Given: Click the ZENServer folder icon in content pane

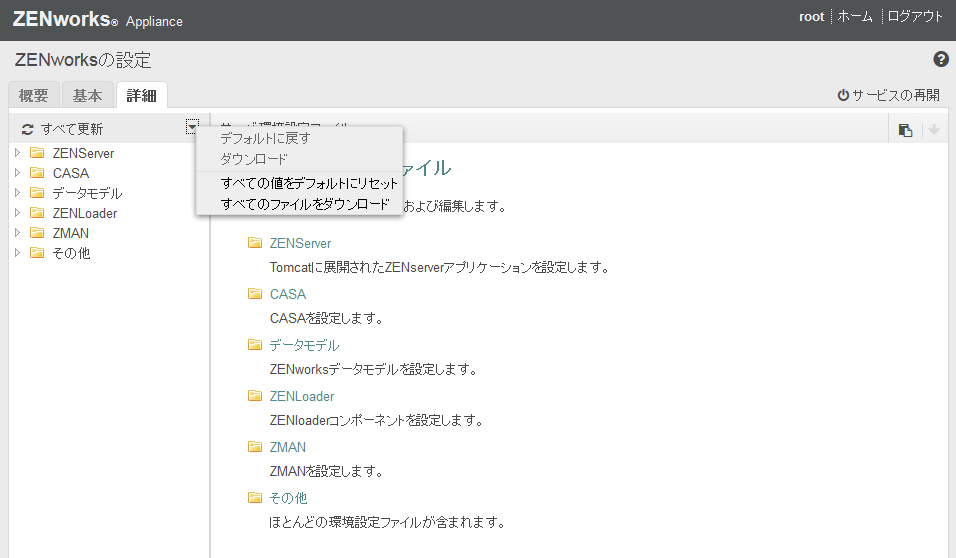Looking at the screenshot, I should tap(254, 243).
